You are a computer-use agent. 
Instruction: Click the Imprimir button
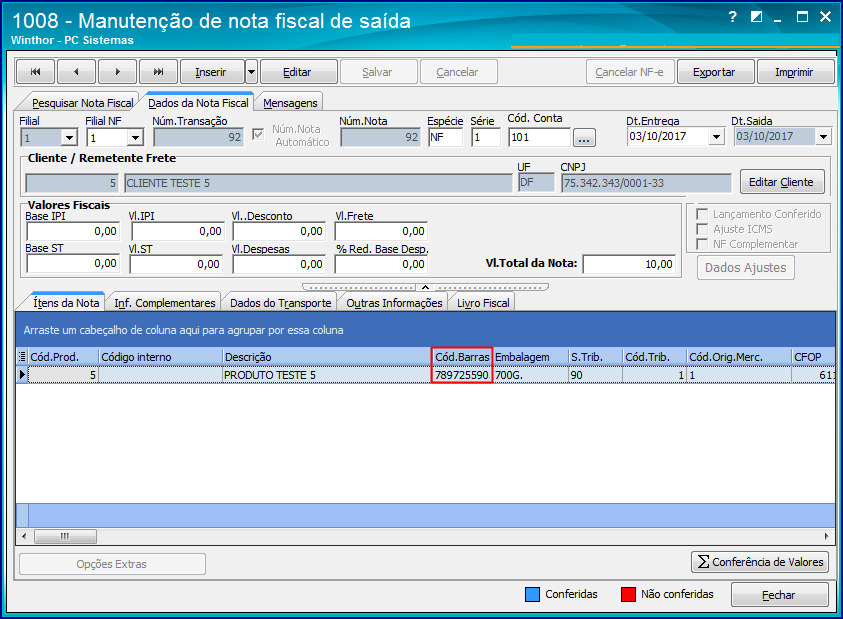(x=794, y=72)
